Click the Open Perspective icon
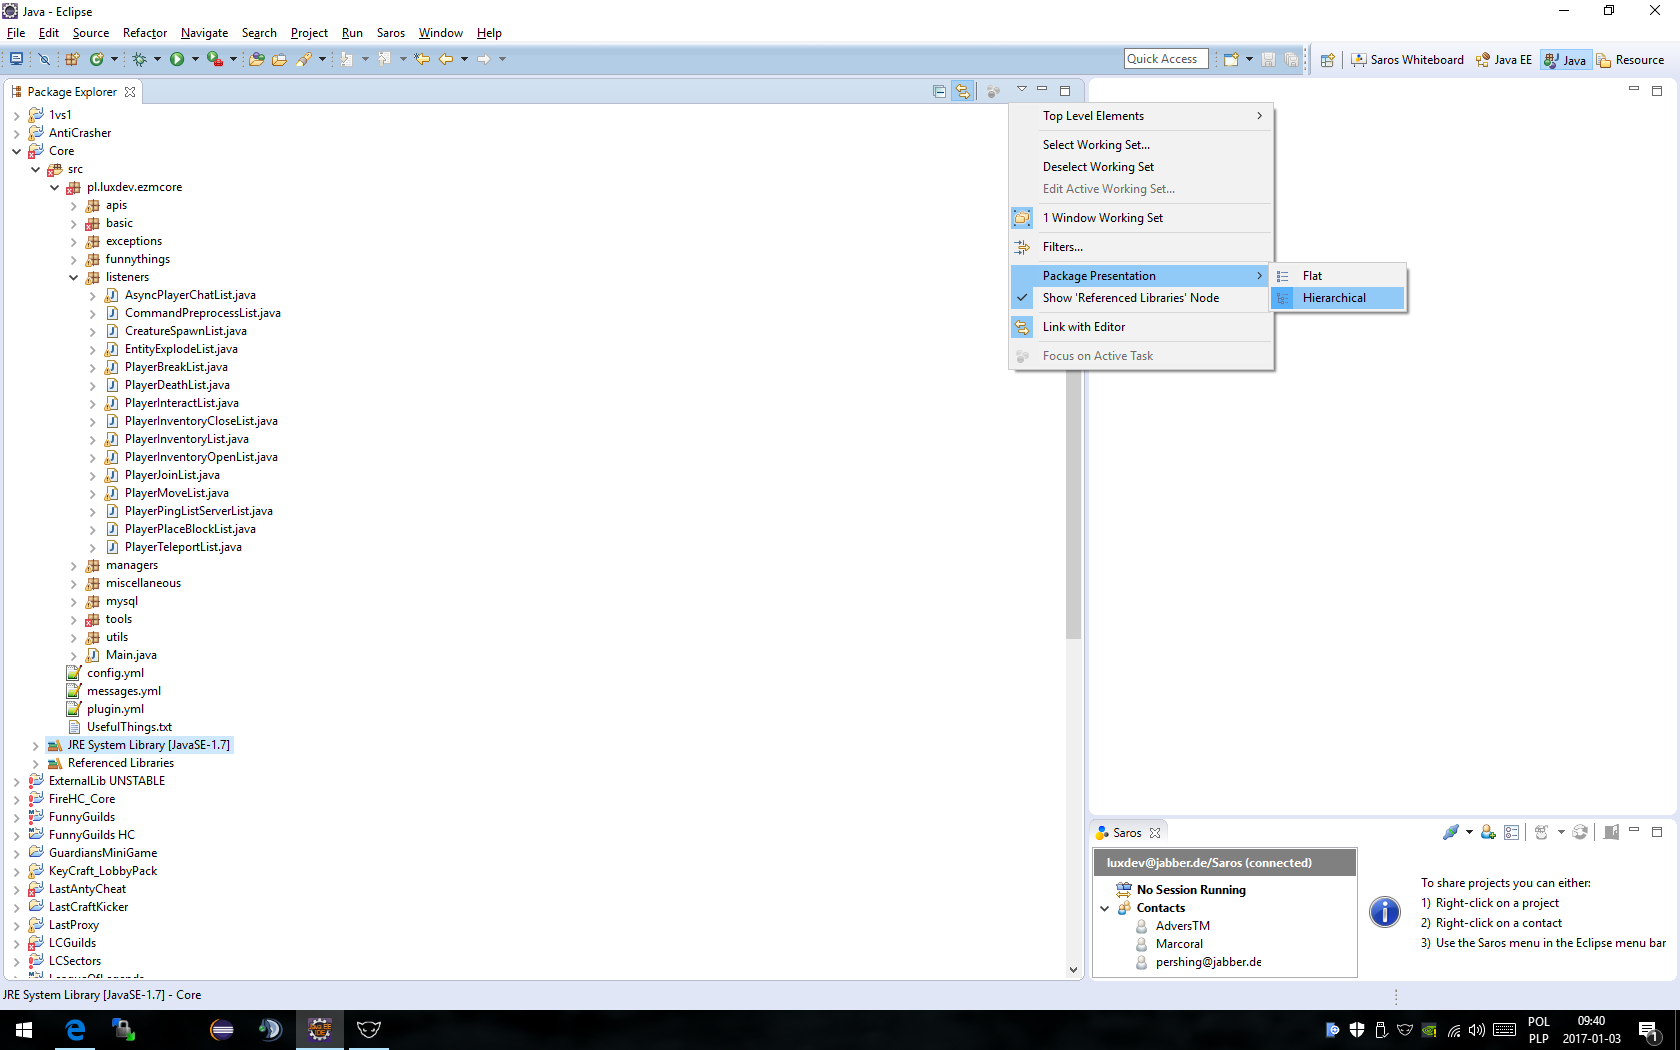1680x1050 pixels. pos(1327,60)
